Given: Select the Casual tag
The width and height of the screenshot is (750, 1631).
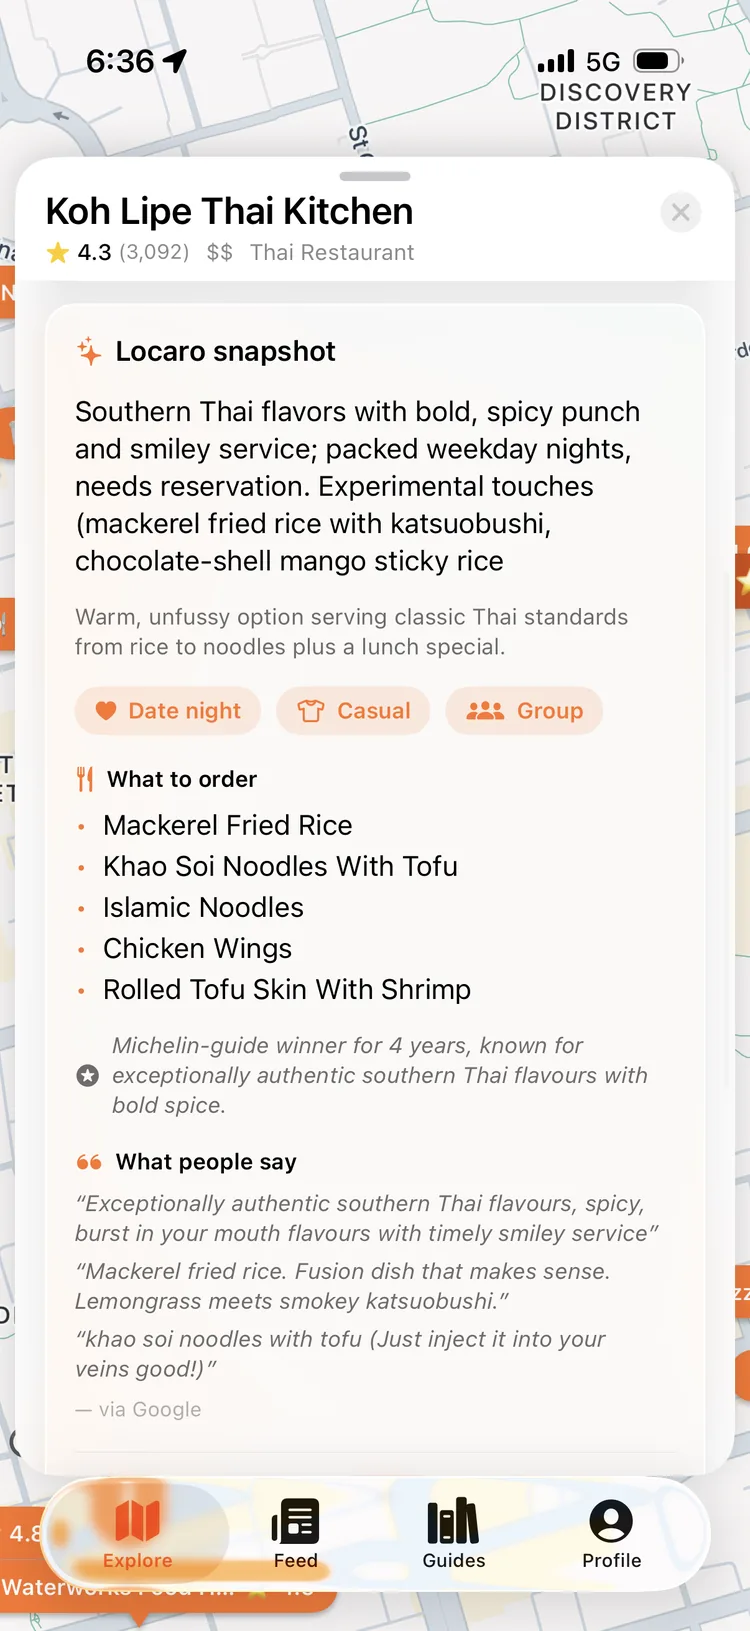Looking at the screenshot, I should click(x=353, y=711).
